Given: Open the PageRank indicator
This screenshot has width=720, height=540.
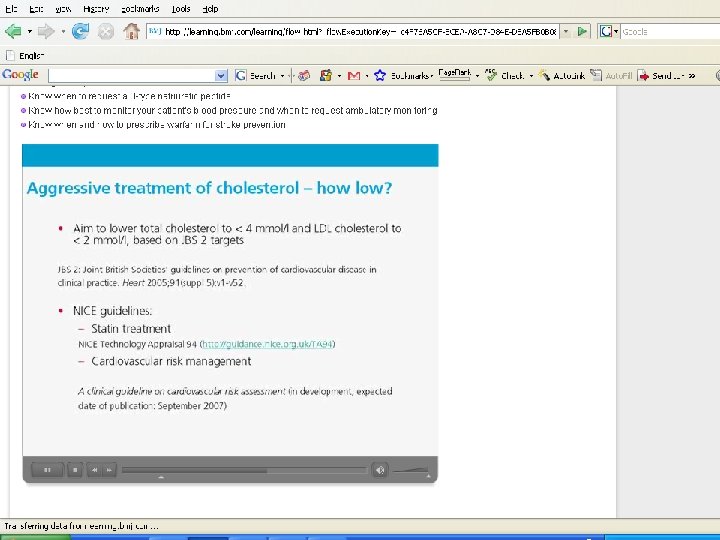Looking at the screenshot, I should click(455, 75).
